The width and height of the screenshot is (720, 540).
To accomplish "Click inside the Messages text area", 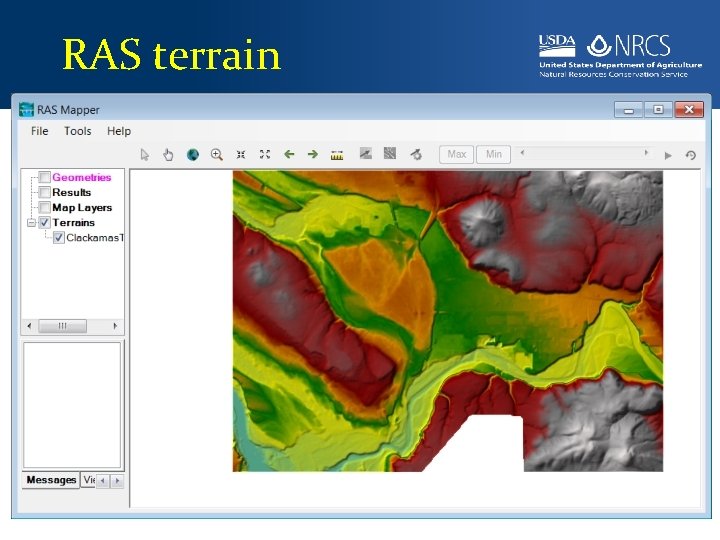I will [72, 405].
